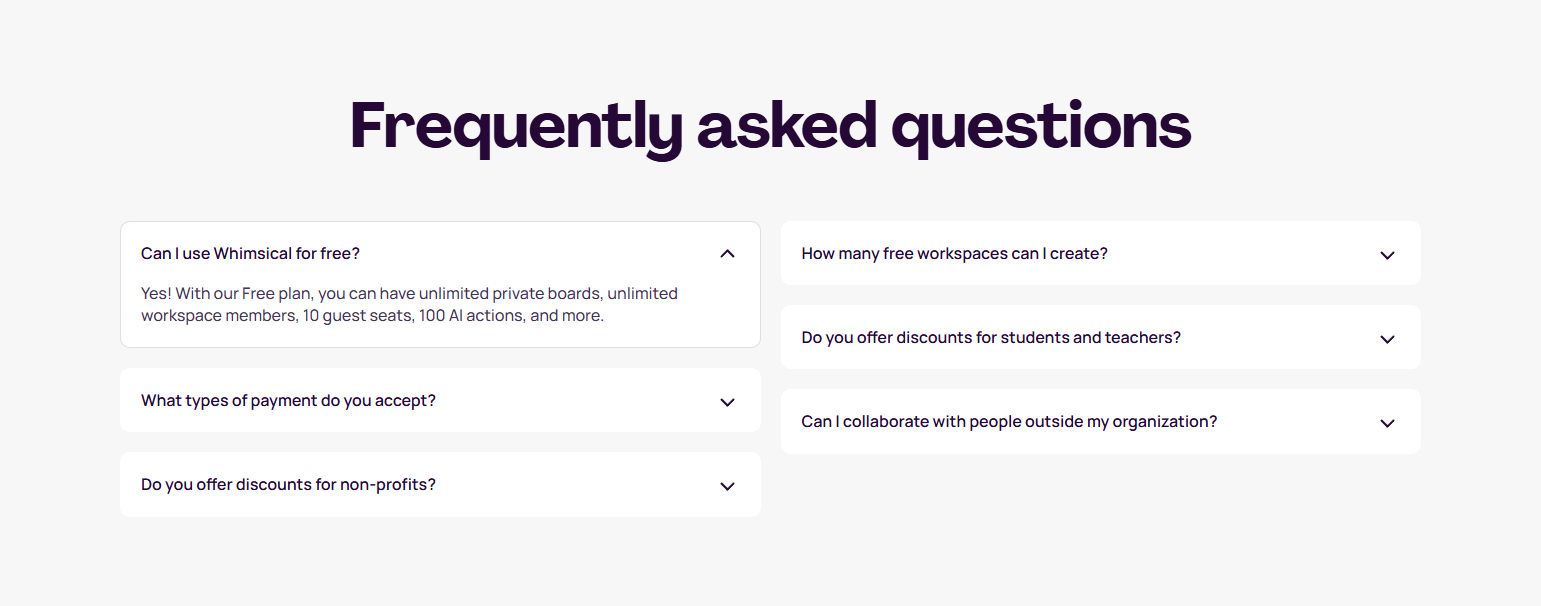Select the "Can I use Whimsical for free?" question title
1541x606 pixels.
[250, 253]
